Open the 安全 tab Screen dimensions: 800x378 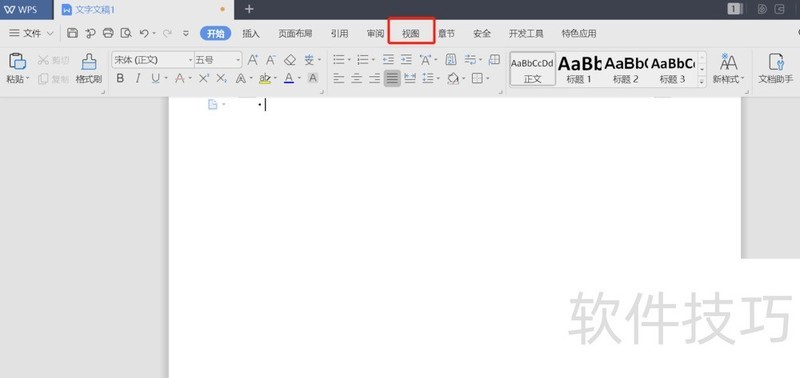pos(482,34)
